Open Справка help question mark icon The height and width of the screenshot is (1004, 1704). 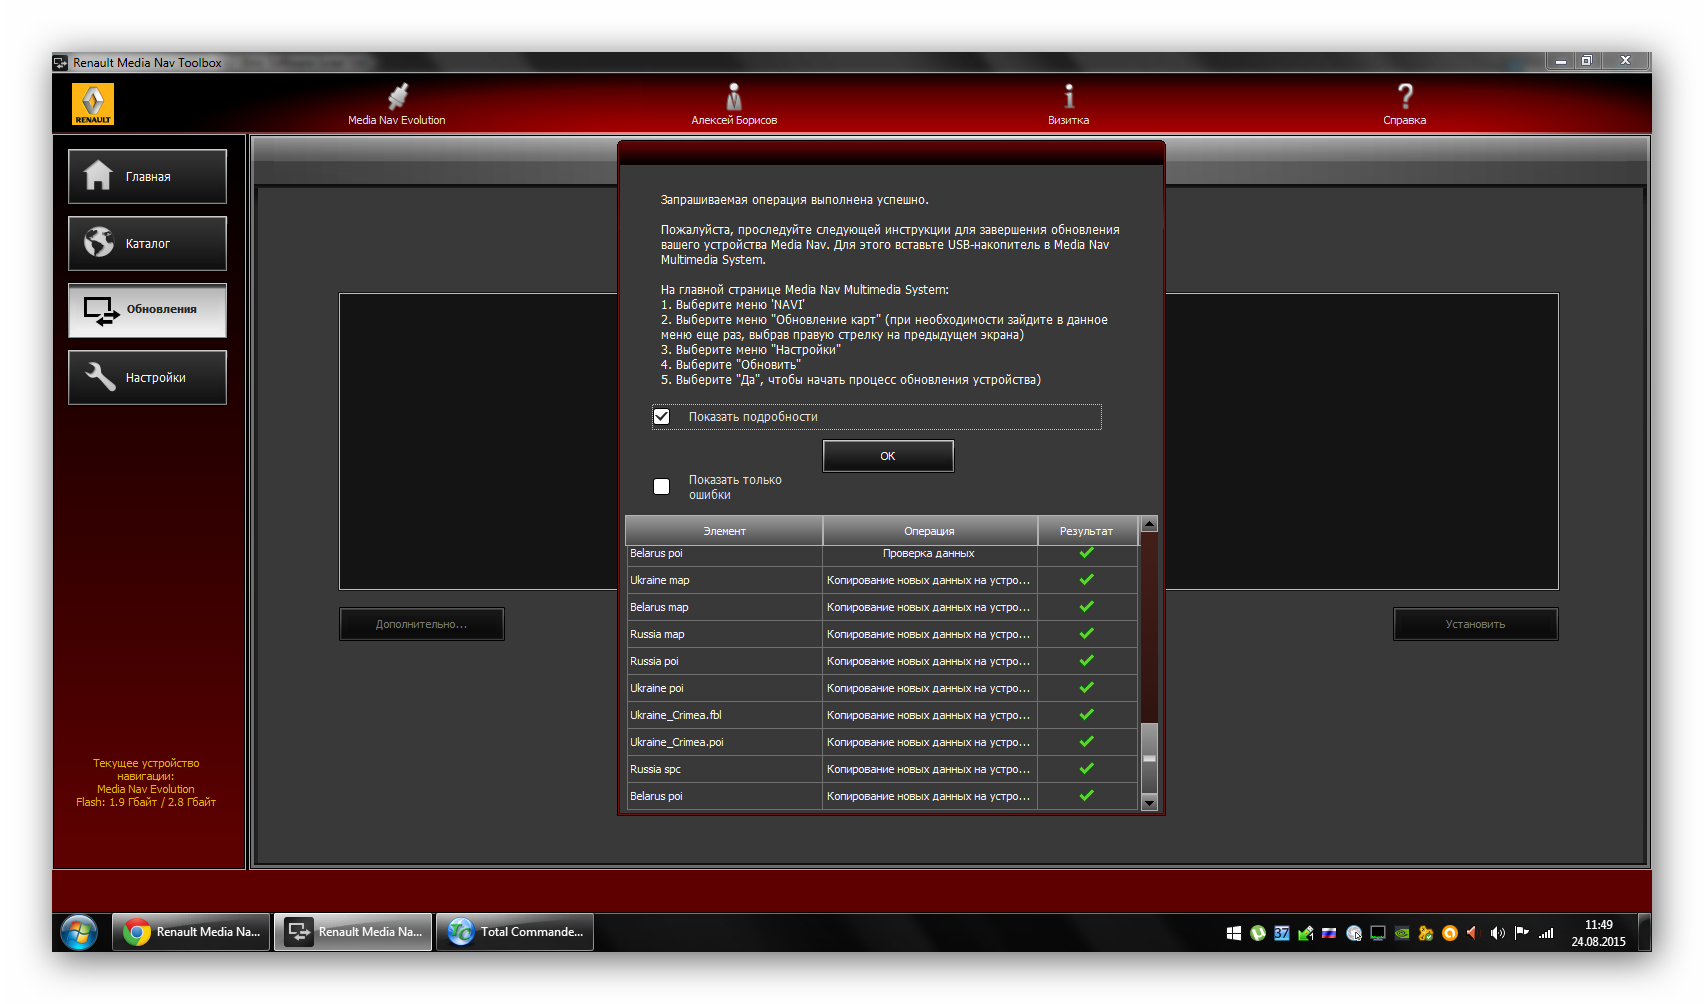(x=1404, y=97)
